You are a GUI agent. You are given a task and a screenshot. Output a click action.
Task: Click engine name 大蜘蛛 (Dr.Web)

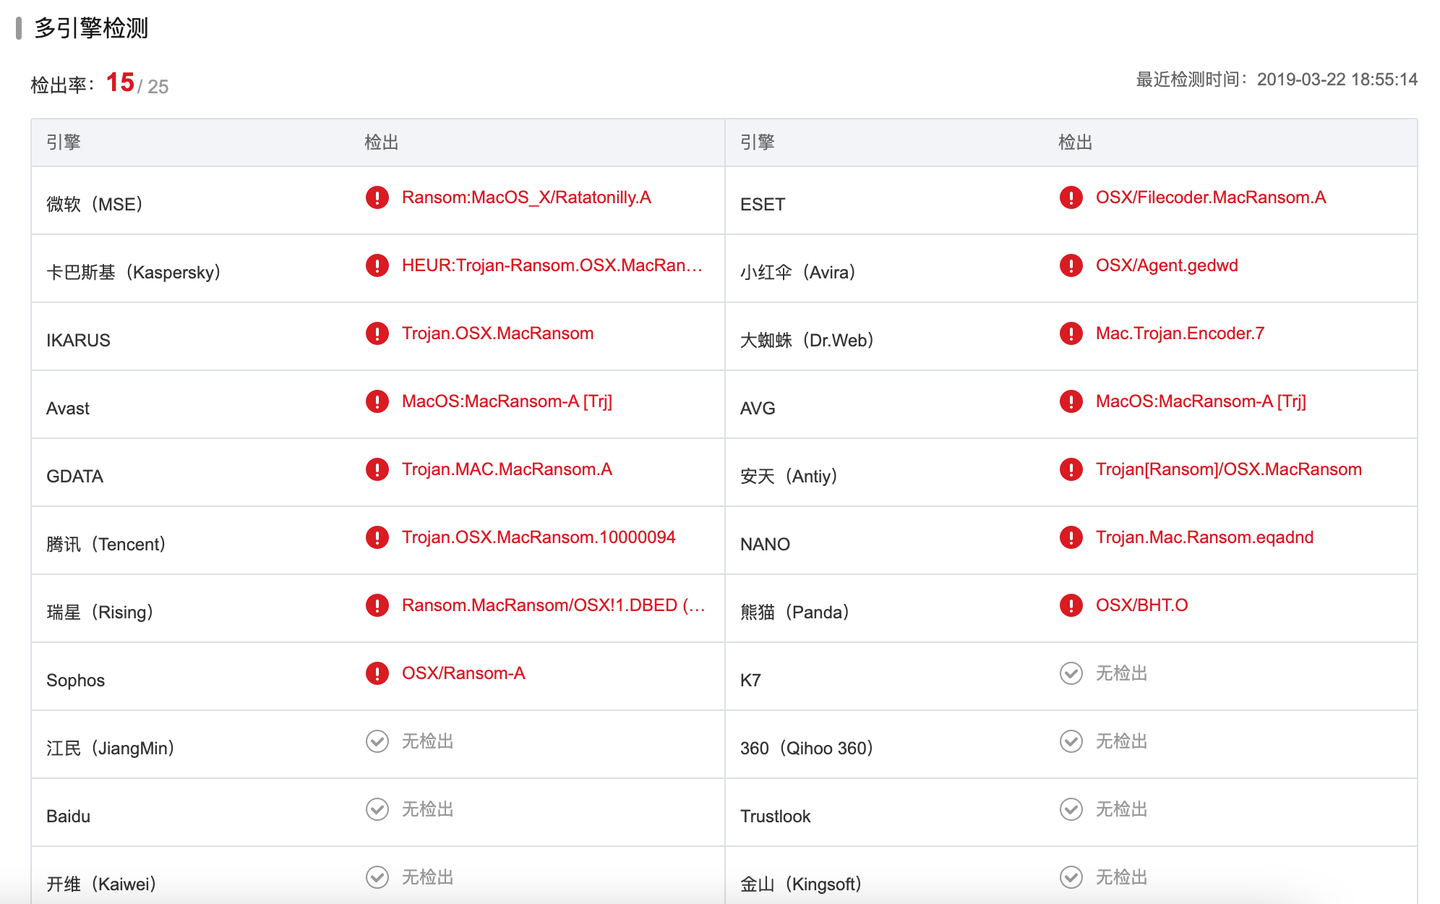[x=807, y=340]
